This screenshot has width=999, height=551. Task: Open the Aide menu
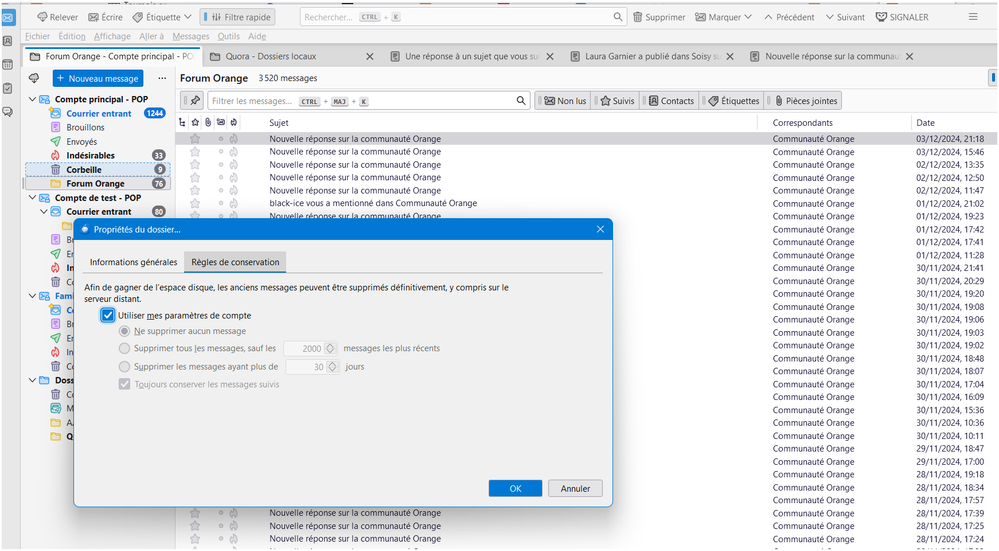pos(257,36)
